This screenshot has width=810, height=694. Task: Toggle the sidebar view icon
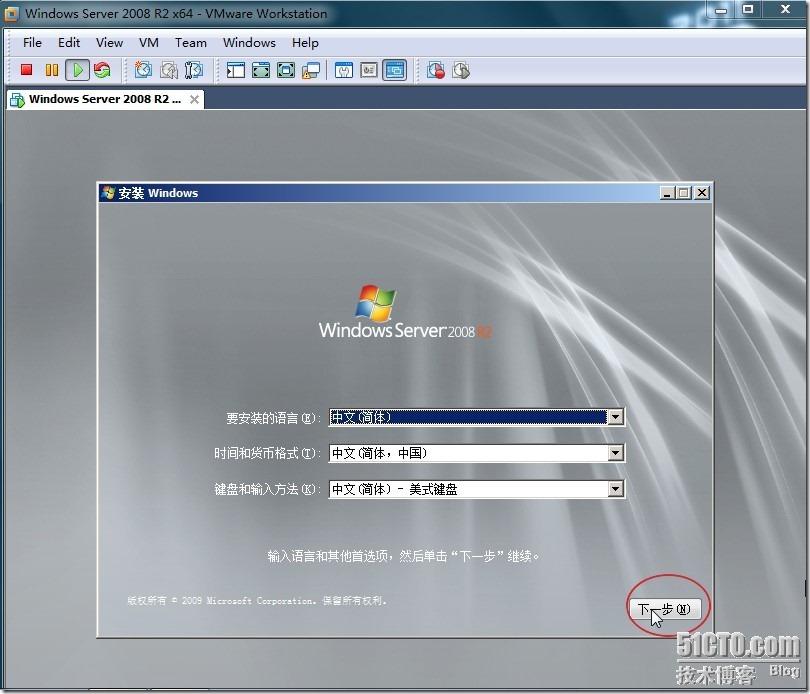236,70
